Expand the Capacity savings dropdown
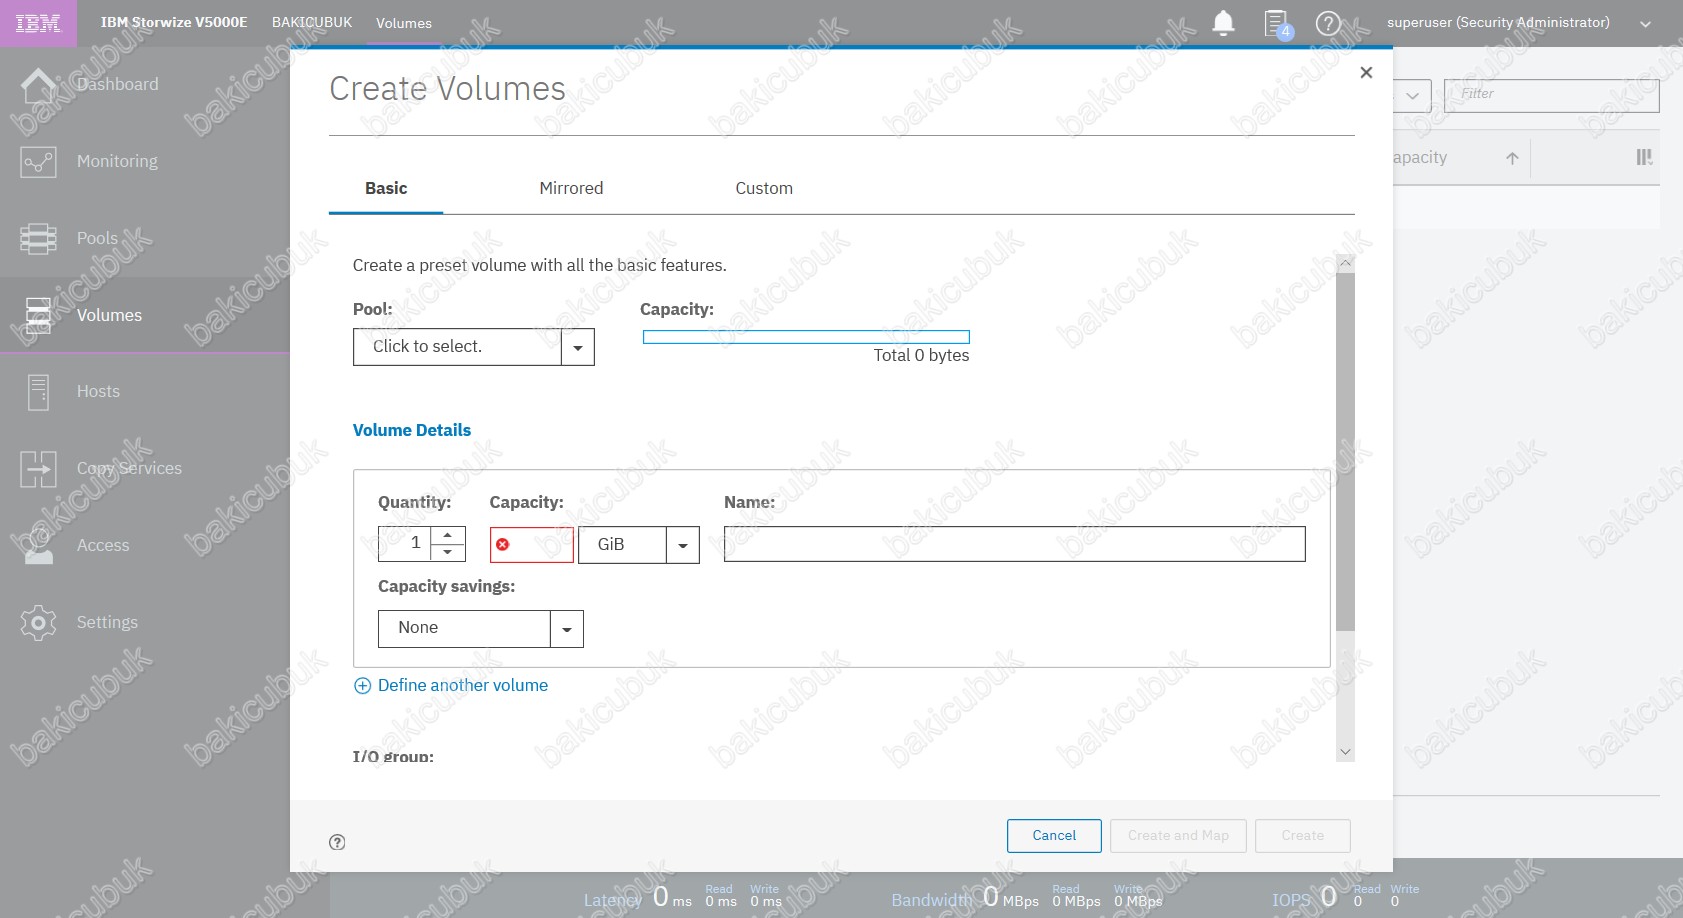Viewport: 1683px width, 918px height. coord(566,629)
